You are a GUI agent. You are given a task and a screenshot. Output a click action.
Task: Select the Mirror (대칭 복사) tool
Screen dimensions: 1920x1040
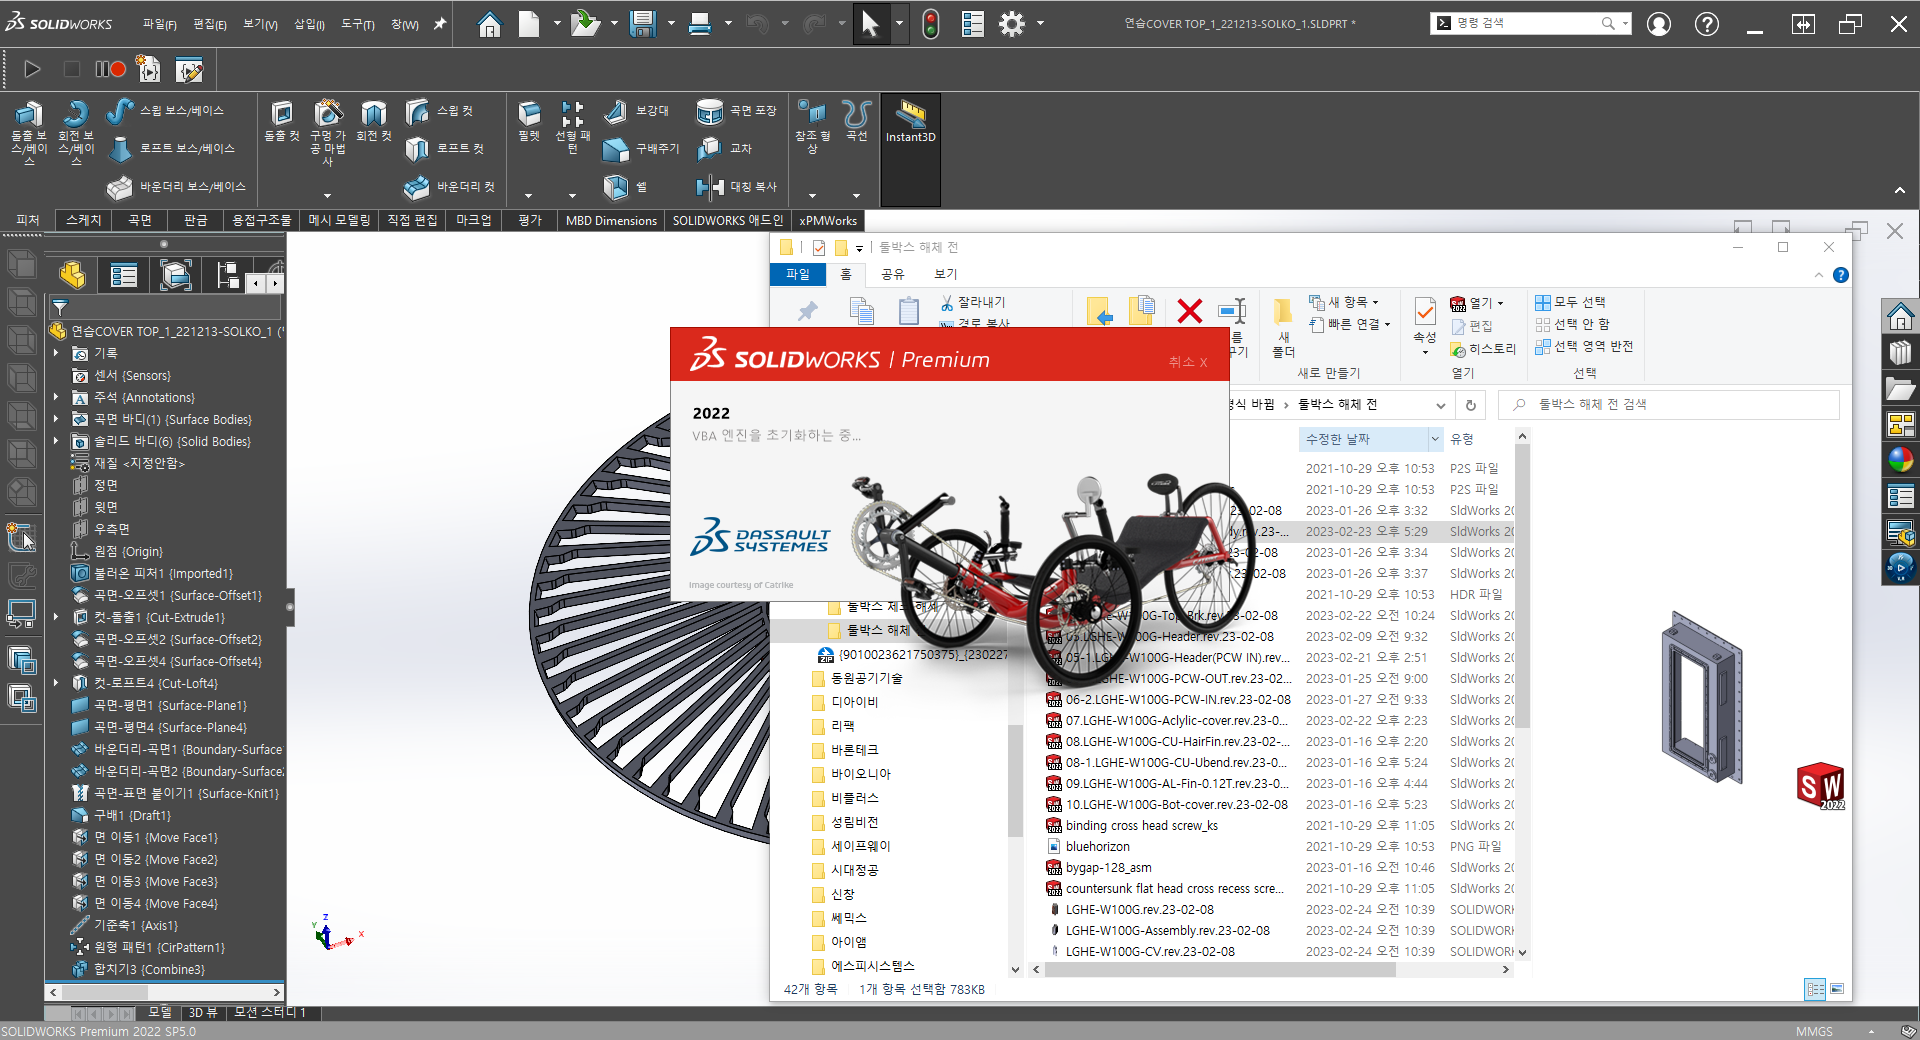tap(737, 186)
